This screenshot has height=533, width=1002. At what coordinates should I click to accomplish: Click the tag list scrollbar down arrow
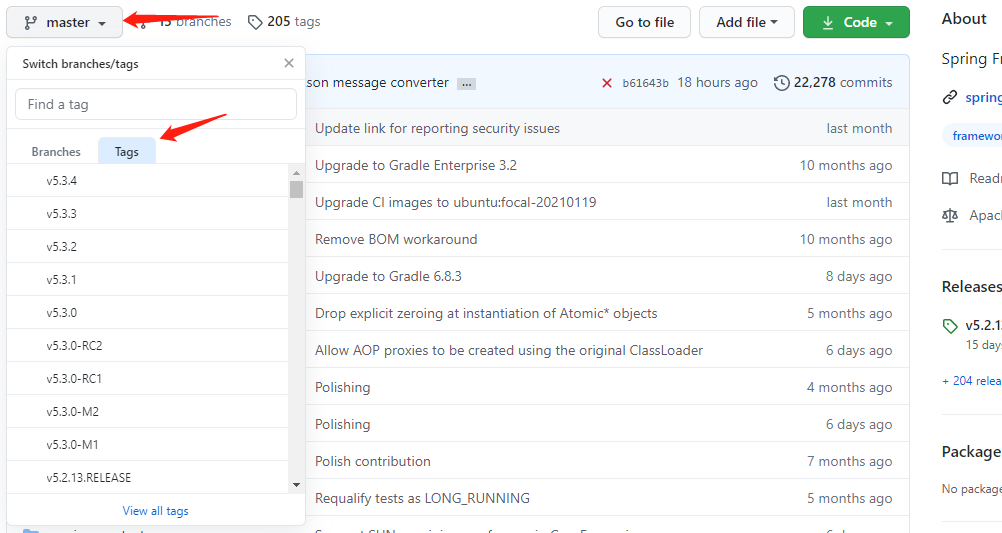pyautogui.click(x=296, y=485)
